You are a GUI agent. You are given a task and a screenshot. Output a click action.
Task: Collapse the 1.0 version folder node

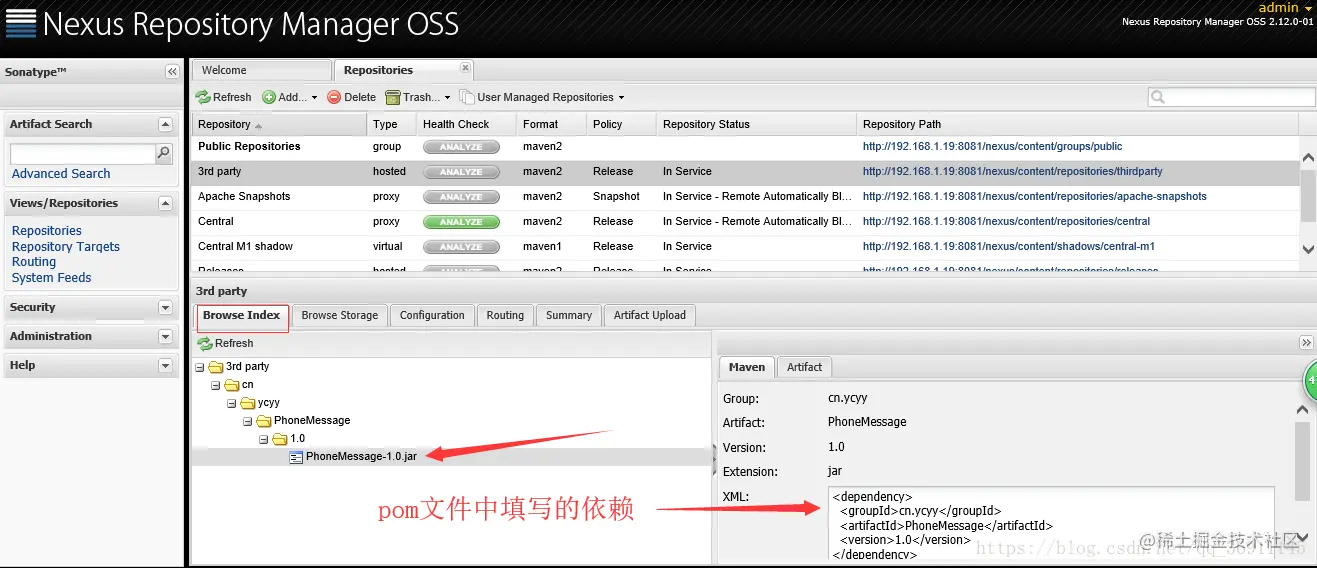click(264, 439)
